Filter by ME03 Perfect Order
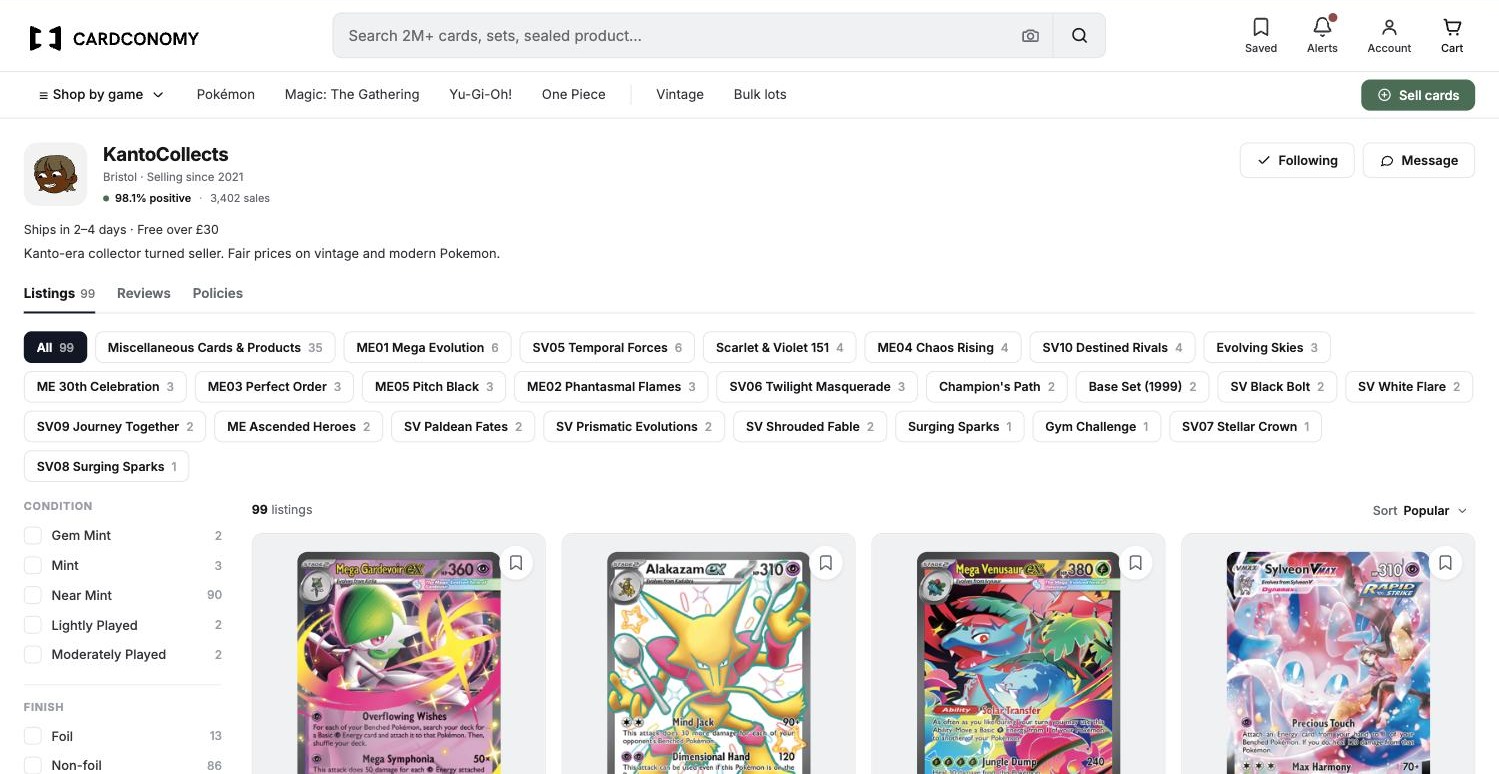Screen dimensions: 1499x774 click(x=274, y=386)
